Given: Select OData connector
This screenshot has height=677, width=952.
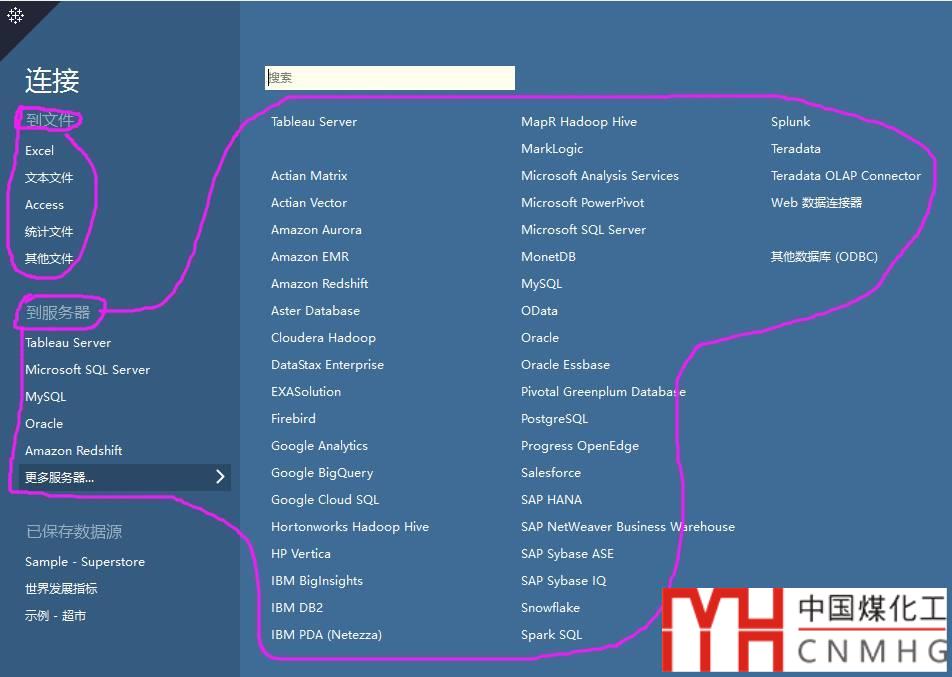Looking at the screenshot, I should pos(539,310).
